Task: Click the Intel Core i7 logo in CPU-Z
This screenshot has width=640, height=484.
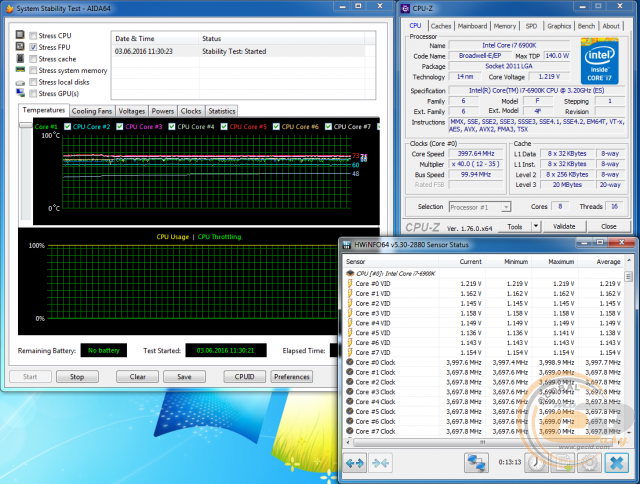Action: click(x=600, y=61)
